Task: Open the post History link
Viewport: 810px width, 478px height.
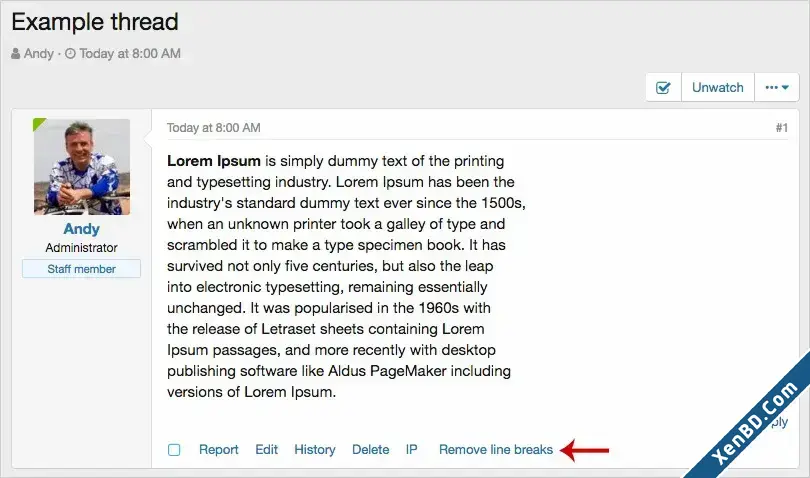Action: click(x=315, y=450)
